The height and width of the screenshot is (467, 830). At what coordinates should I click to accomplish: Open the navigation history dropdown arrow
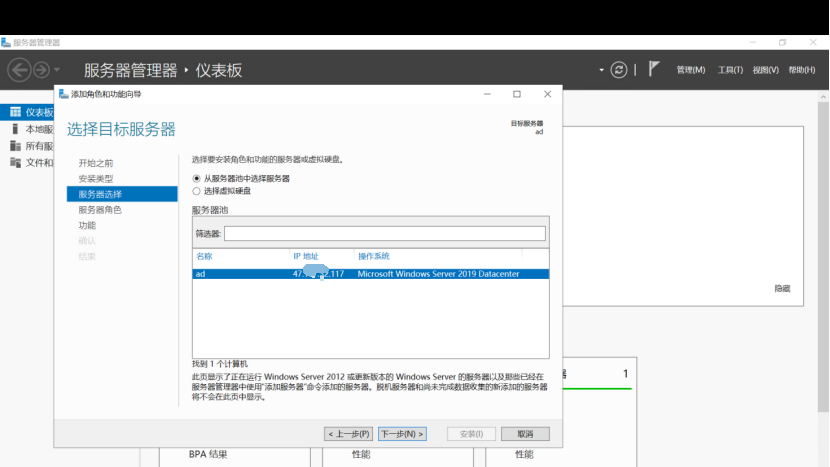[57, 70]
